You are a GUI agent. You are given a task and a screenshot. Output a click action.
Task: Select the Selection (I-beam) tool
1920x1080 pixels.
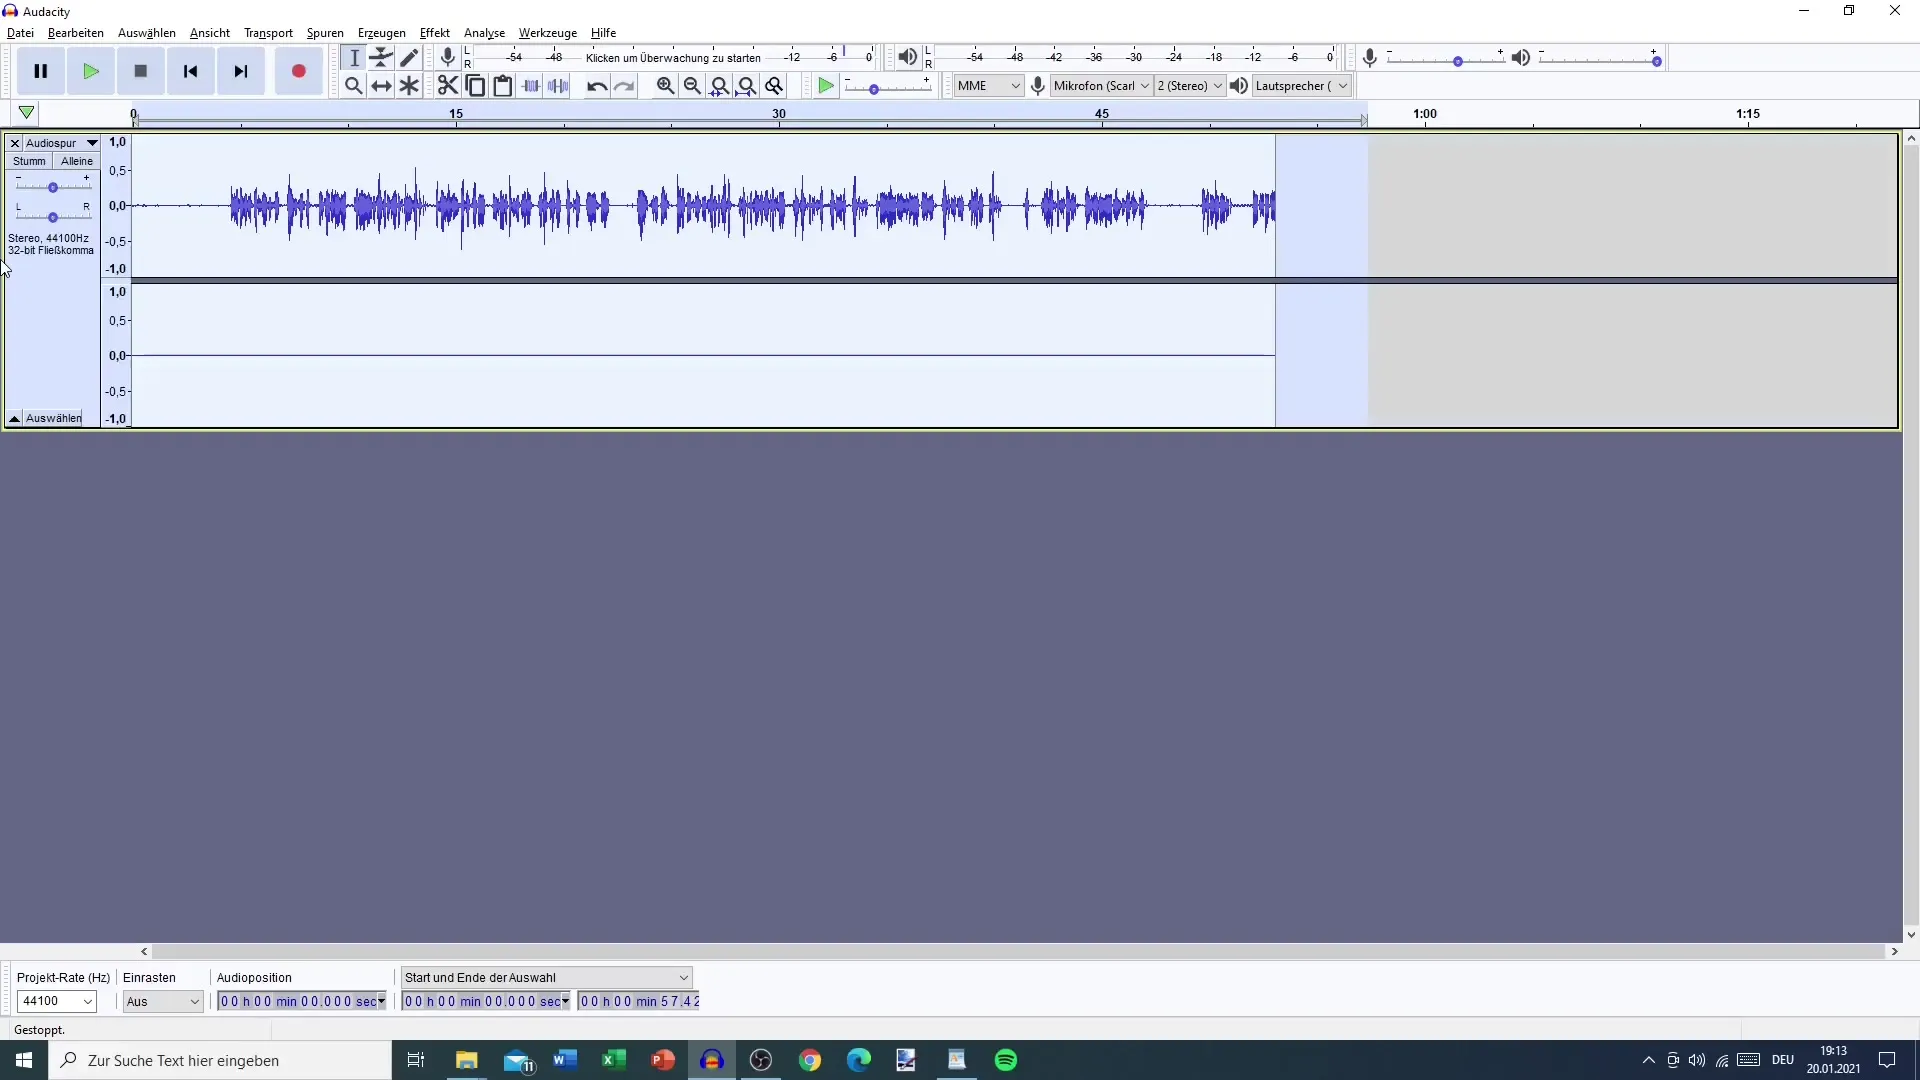[354, 58]
